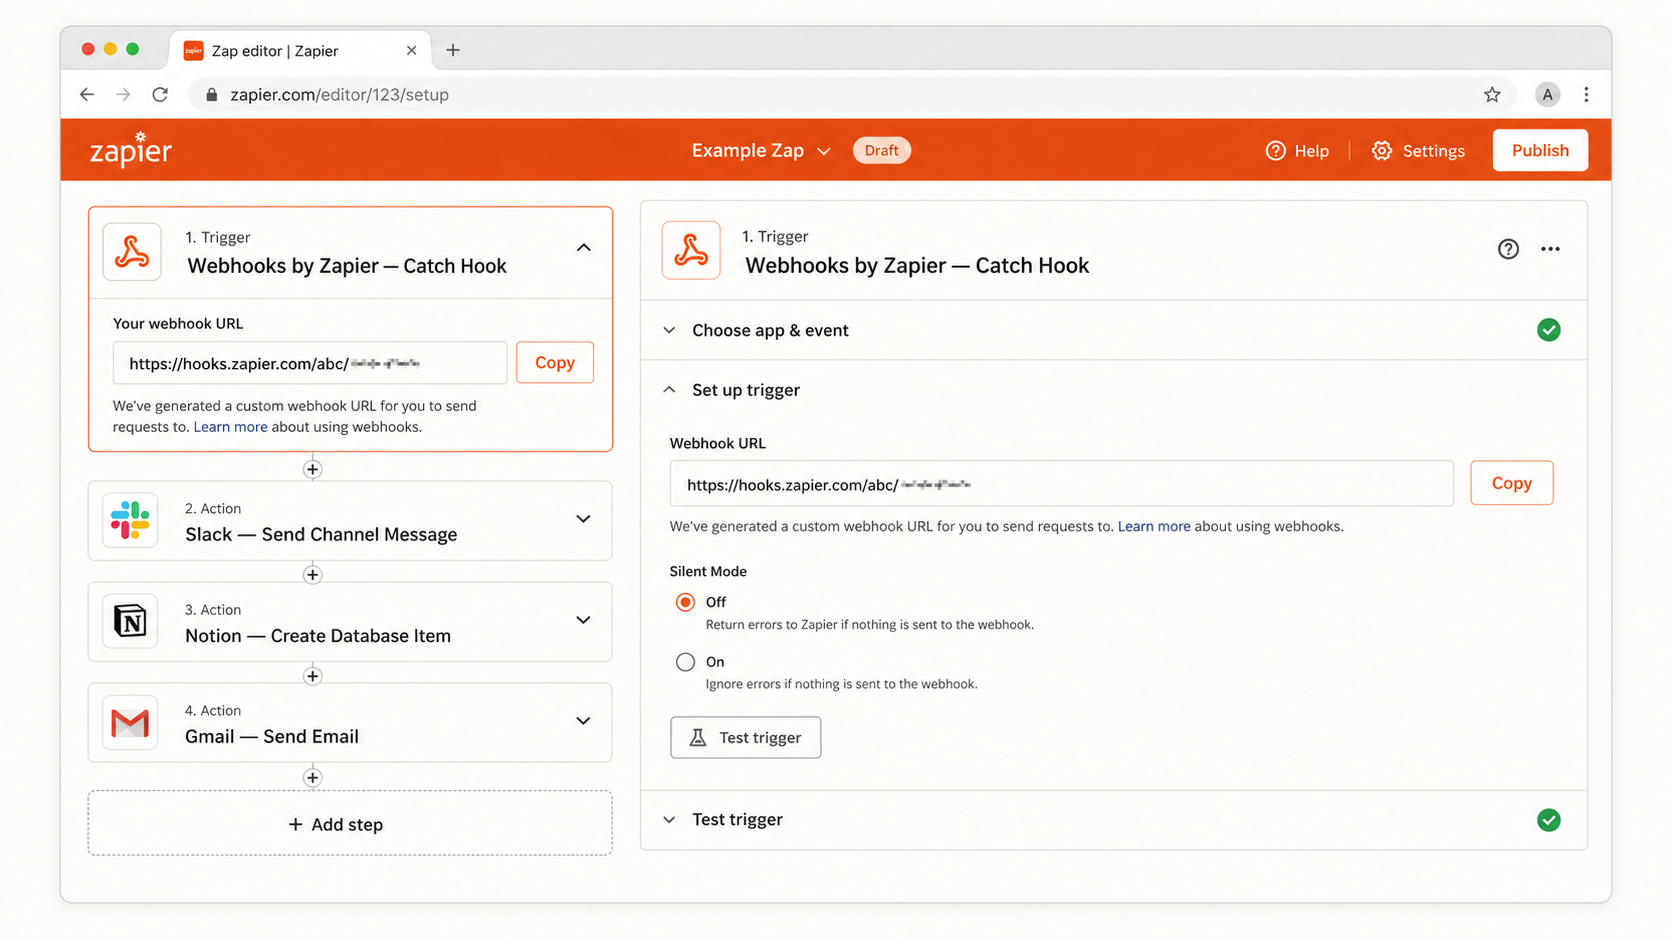1672x941 pixels.
Task: Click the Test trigger button with flask
Action: coord(745,737)
